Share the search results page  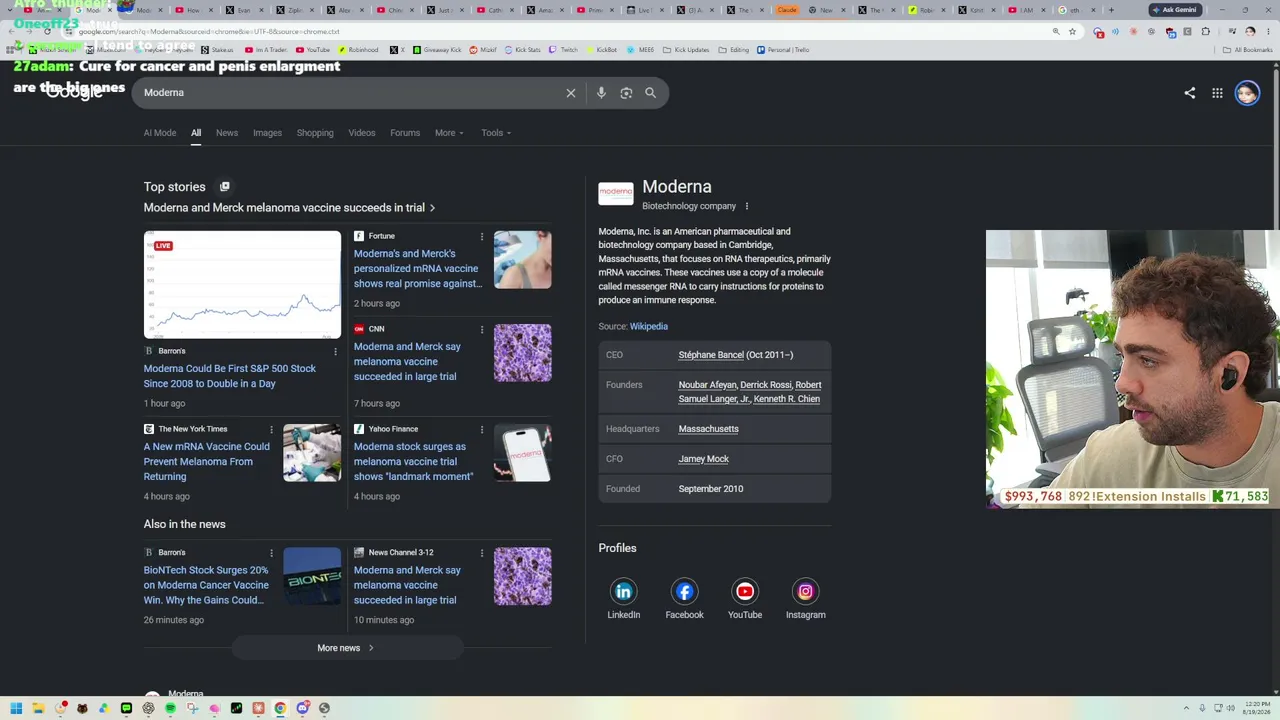(1189, 93)
